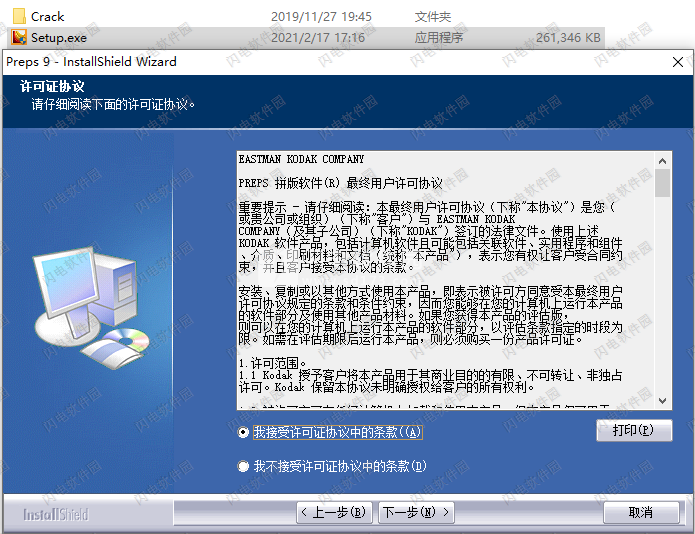Accept the license agreement terms radio button
This screenshot has height=534, width=695.
(x=243, y=432)
